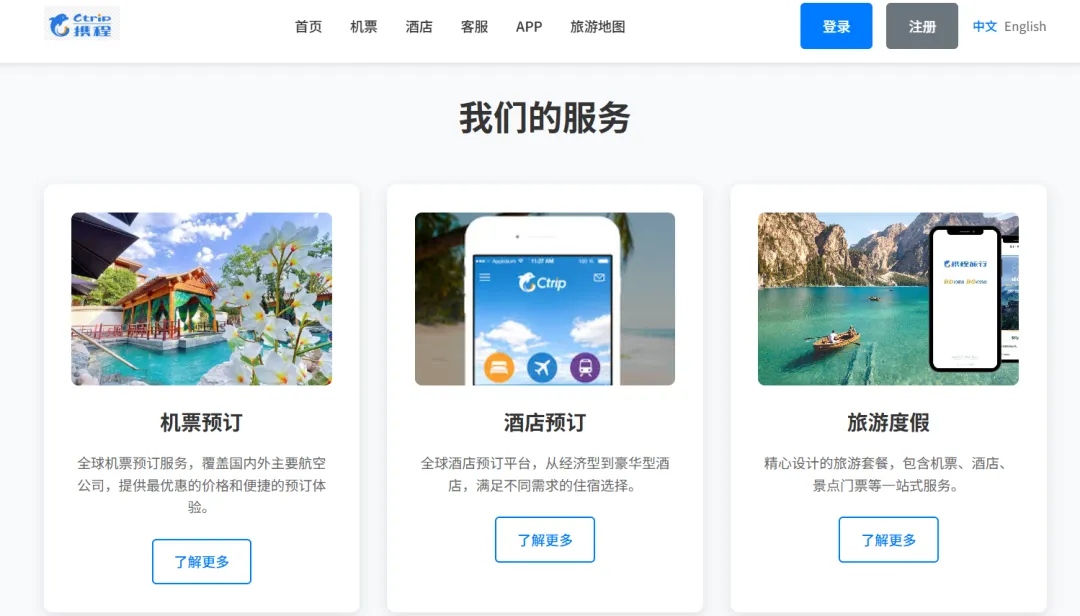
Task: Click the purple train icon
Action: click(x=585, y=367)
